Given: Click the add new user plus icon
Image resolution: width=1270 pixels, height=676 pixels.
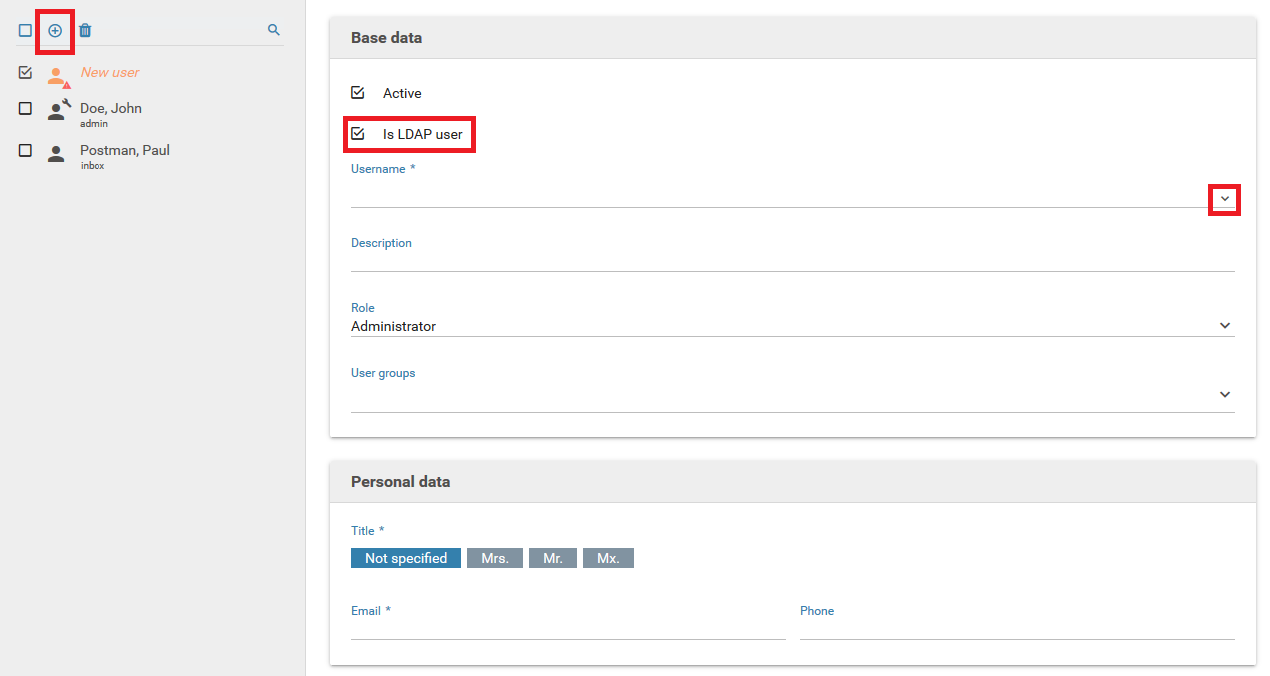Looking at the screenshot, I should [x=55, y=31].
